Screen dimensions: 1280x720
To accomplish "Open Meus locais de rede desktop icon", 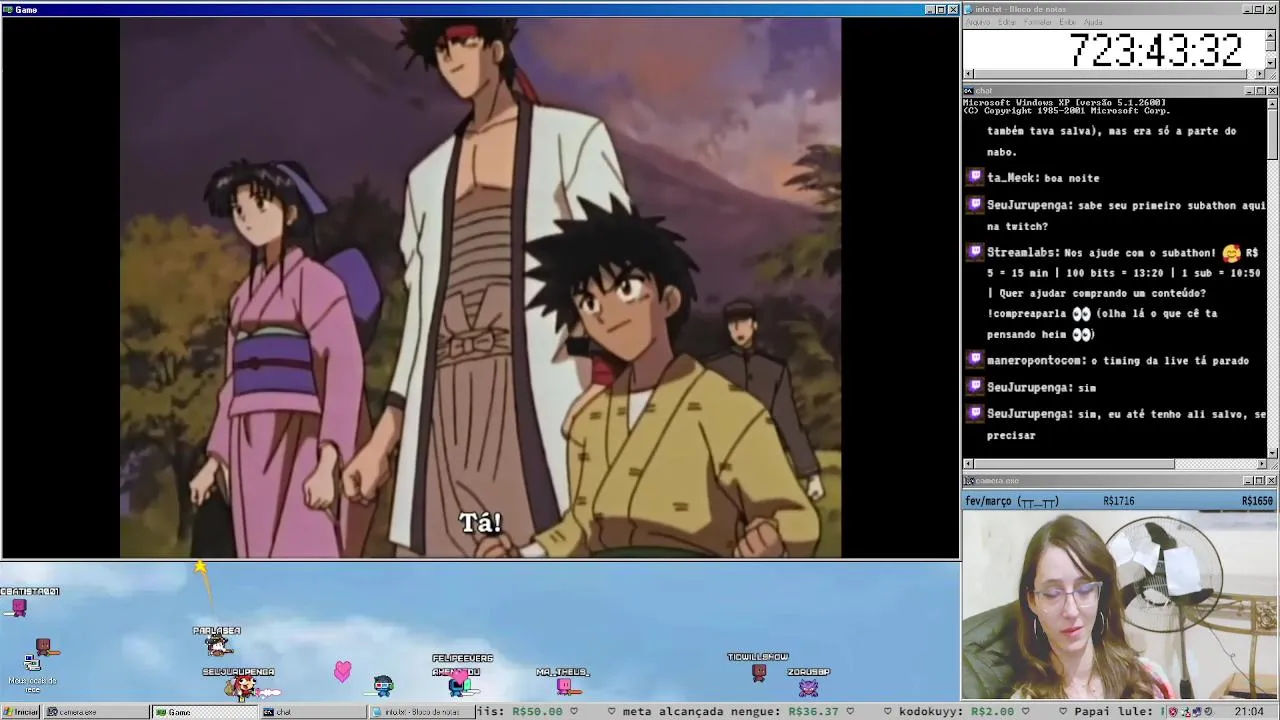I will point(32,672).
